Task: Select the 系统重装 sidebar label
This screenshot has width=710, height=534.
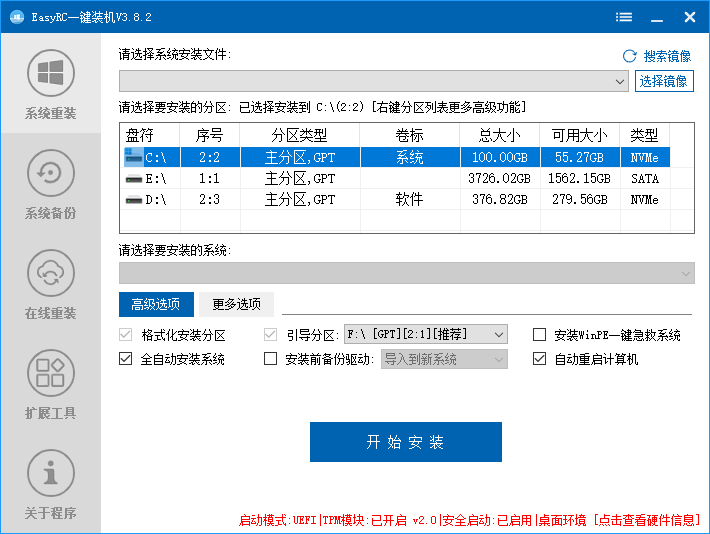Action: click(x=51, y=113)
